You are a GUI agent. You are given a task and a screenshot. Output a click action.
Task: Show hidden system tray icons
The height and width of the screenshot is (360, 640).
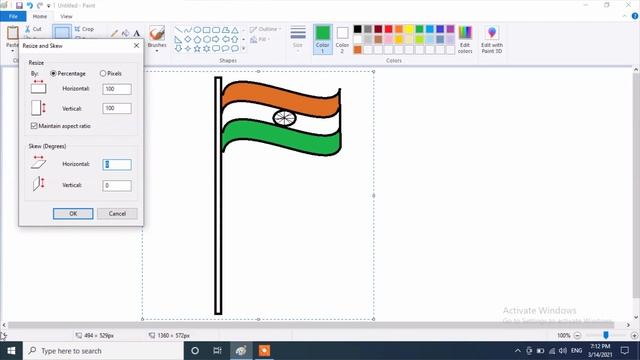[x=518, y=351]
